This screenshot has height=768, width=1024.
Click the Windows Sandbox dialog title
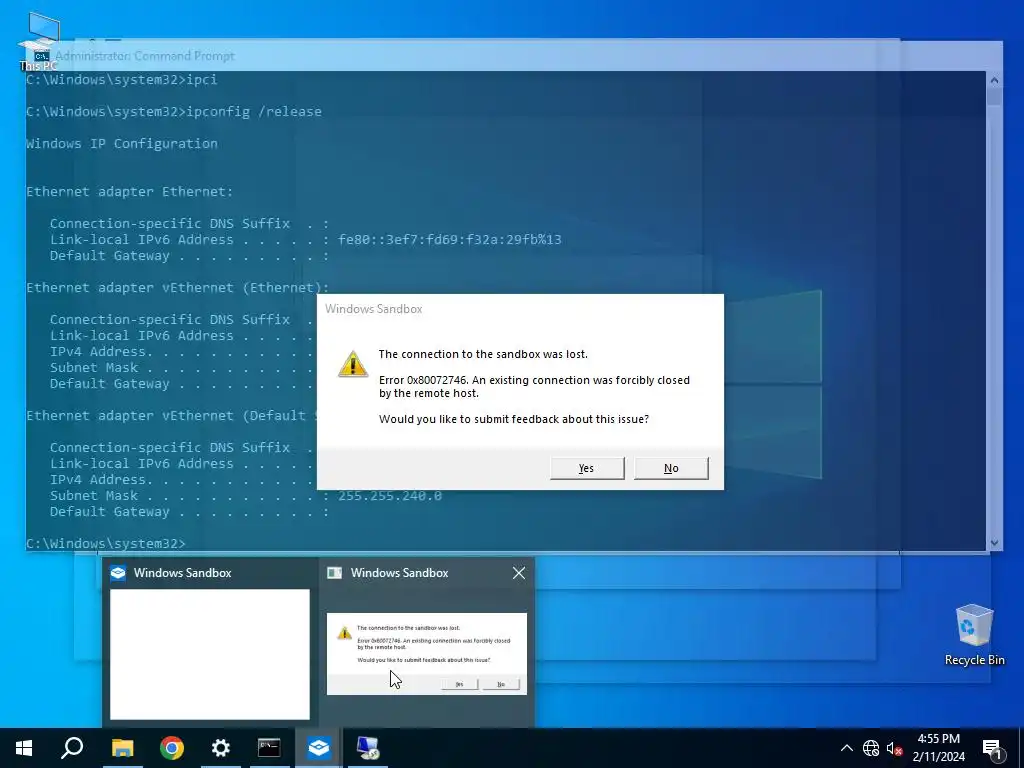pos(374,309)
